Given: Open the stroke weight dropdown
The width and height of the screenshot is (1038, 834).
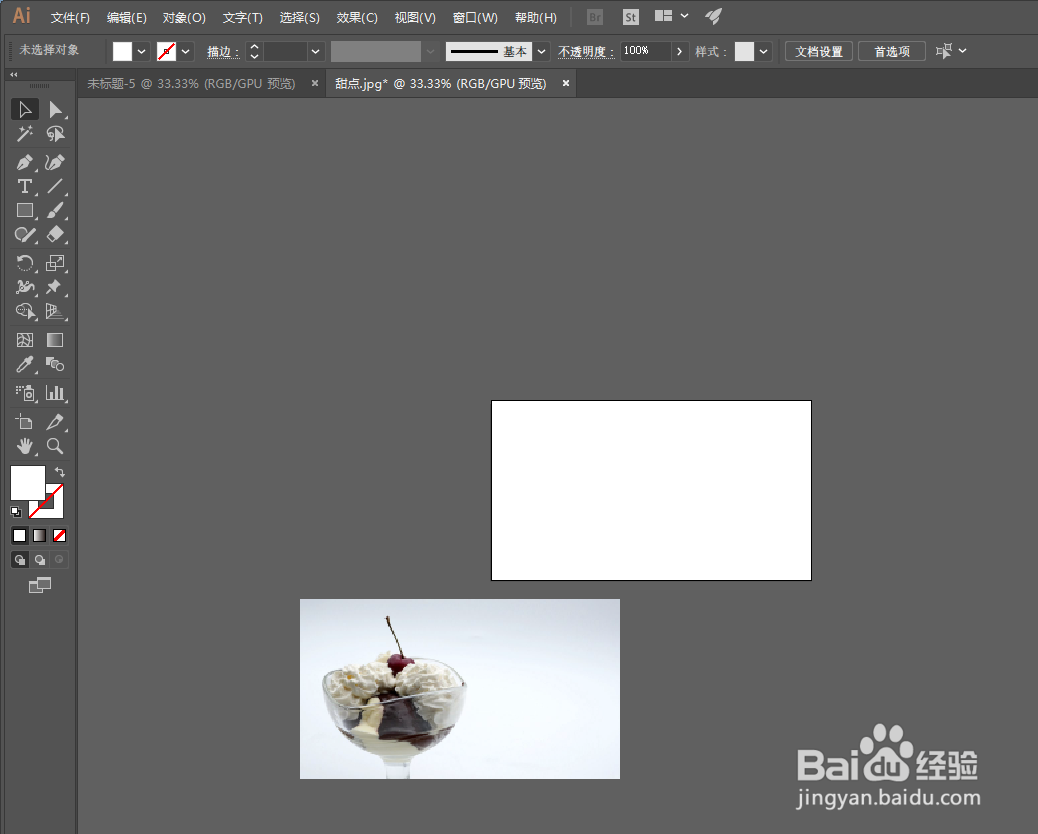Looking at the screenshot, I should [x=316, y=51].
